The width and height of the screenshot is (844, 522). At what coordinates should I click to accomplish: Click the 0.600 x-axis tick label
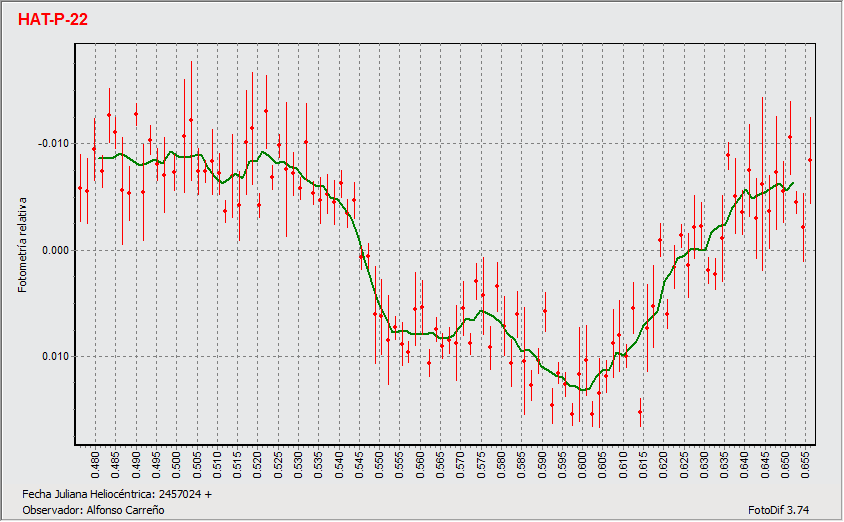582,465
